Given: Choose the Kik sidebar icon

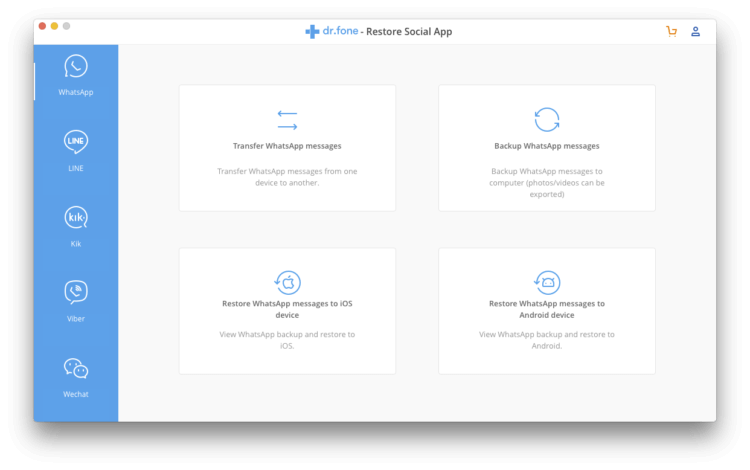Looking at the screenshot, I should (76, 218).
